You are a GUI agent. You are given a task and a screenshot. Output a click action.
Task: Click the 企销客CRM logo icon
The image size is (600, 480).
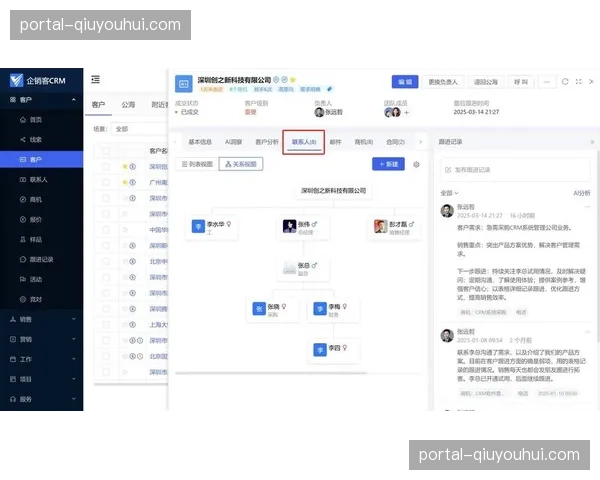coord(16,80)
